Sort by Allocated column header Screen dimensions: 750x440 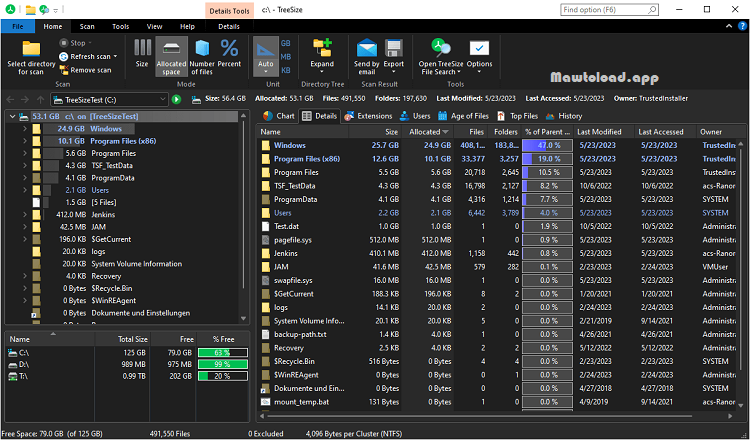tap(428, 132)
